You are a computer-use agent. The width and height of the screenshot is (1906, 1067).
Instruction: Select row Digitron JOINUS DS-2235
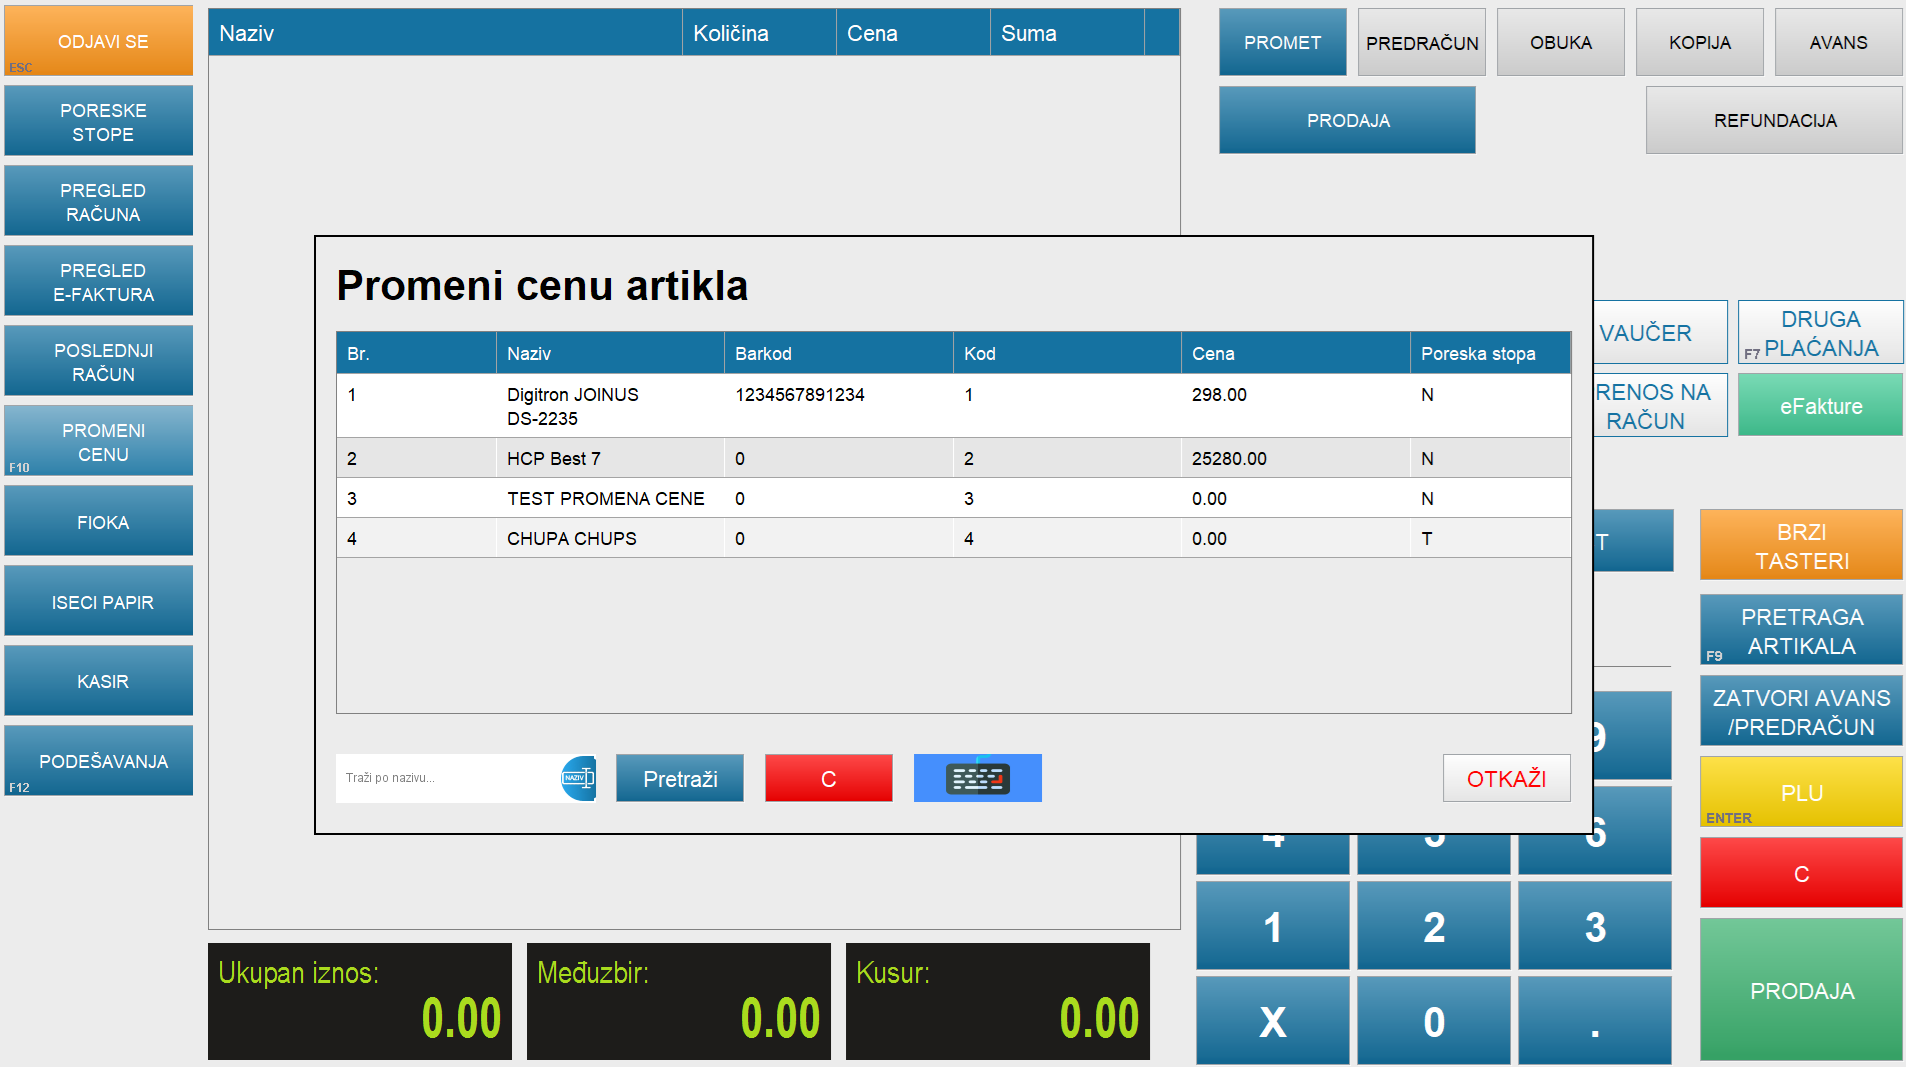point(953,406)
